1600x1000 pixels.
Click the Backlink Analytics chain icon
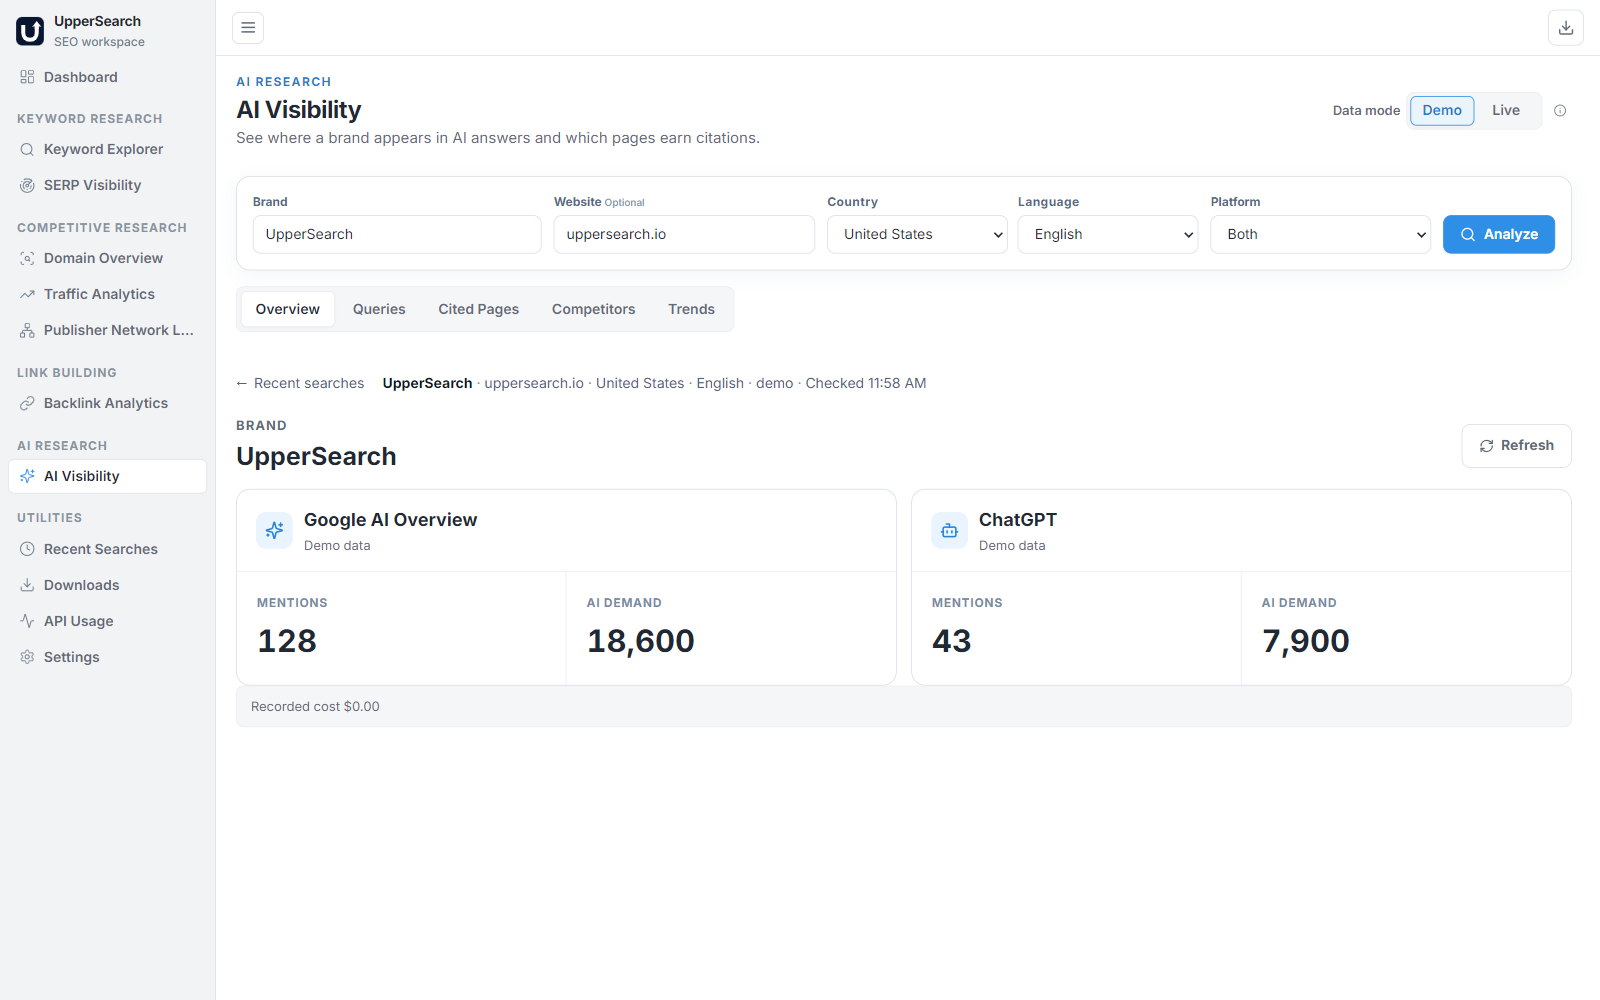(27, 403)
